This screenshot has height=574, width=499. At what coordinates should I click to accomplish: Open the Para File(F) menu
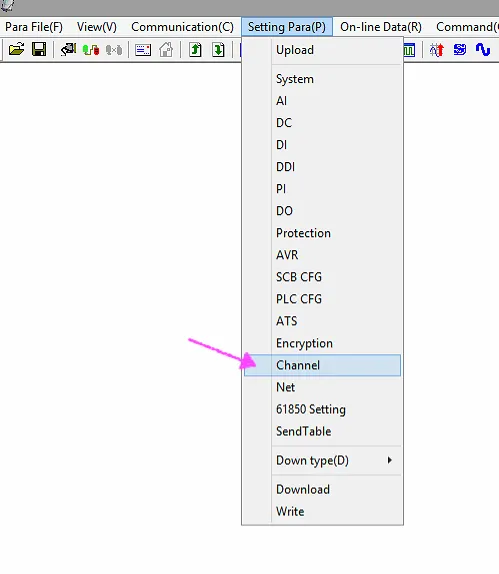pos(34,27)
